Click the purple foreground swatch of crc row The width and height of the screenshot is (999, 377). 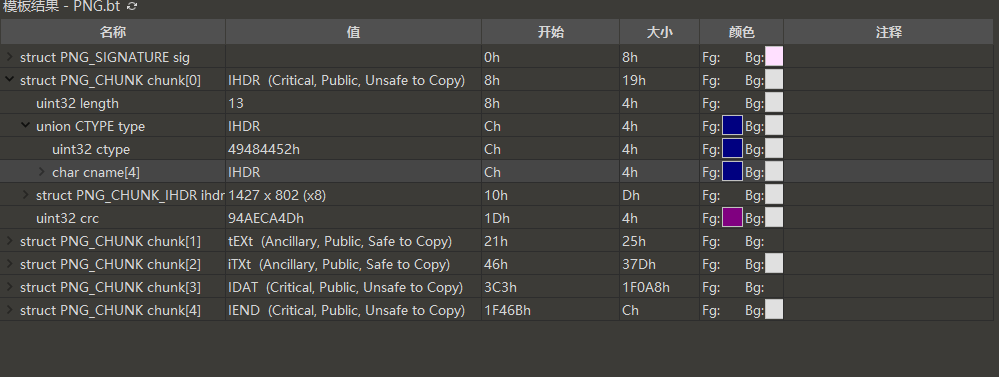coord(733,218)
